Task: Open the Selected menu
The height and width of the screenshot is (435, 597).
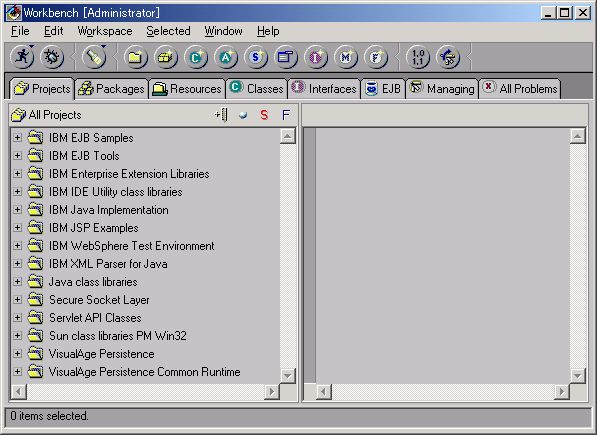Action: (x=168, y=31)
